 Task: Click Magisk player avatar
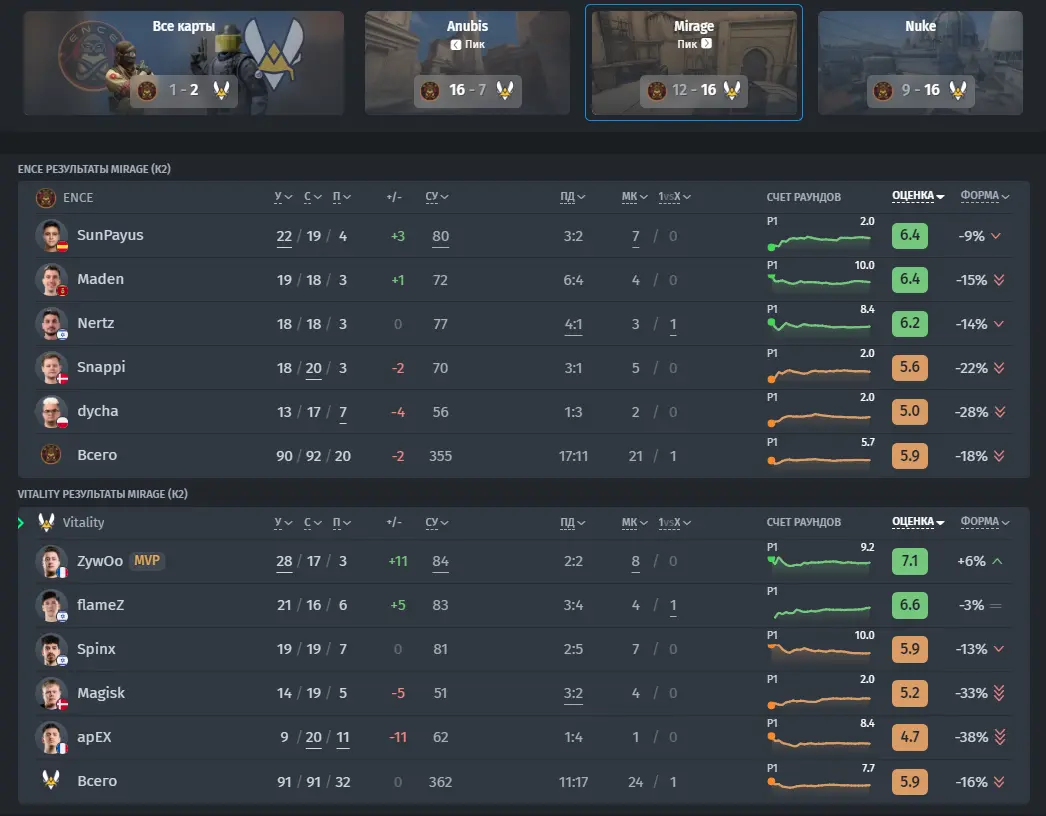click(x=51, y=693)
